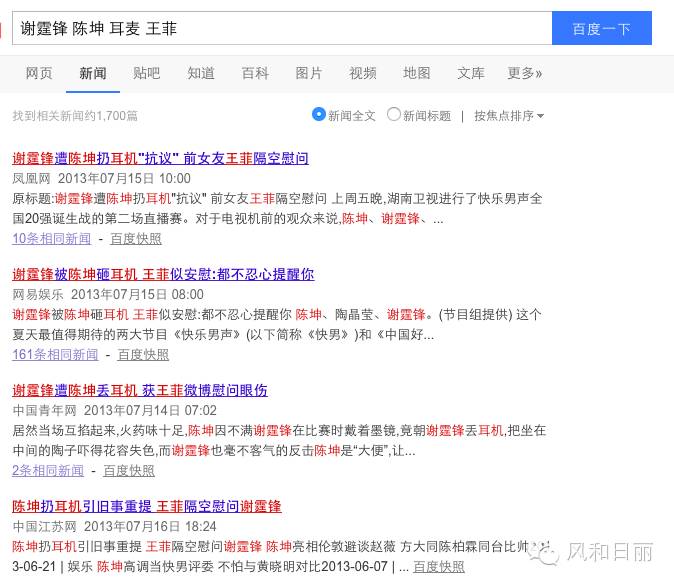This screenshot has width=674, height=585.
Task: Click the snippet starting 居然当场互掐起来
Action: click(279, 441)
